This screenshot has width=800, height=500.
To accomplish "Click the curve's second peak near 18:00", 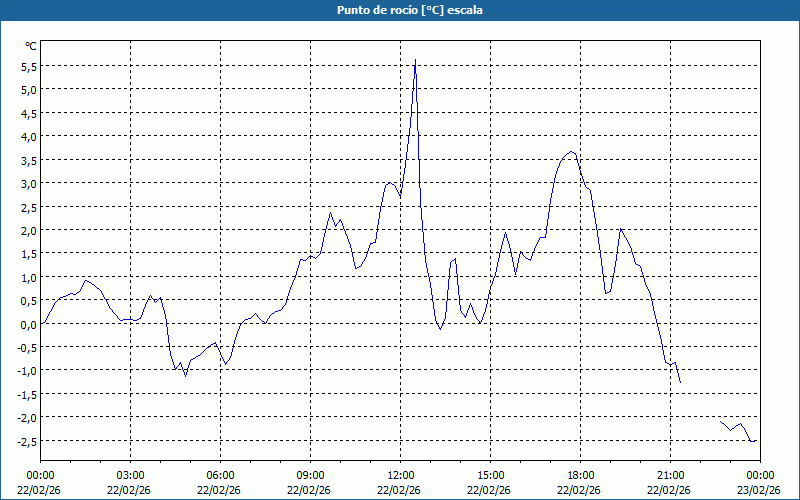I will 571,152.
